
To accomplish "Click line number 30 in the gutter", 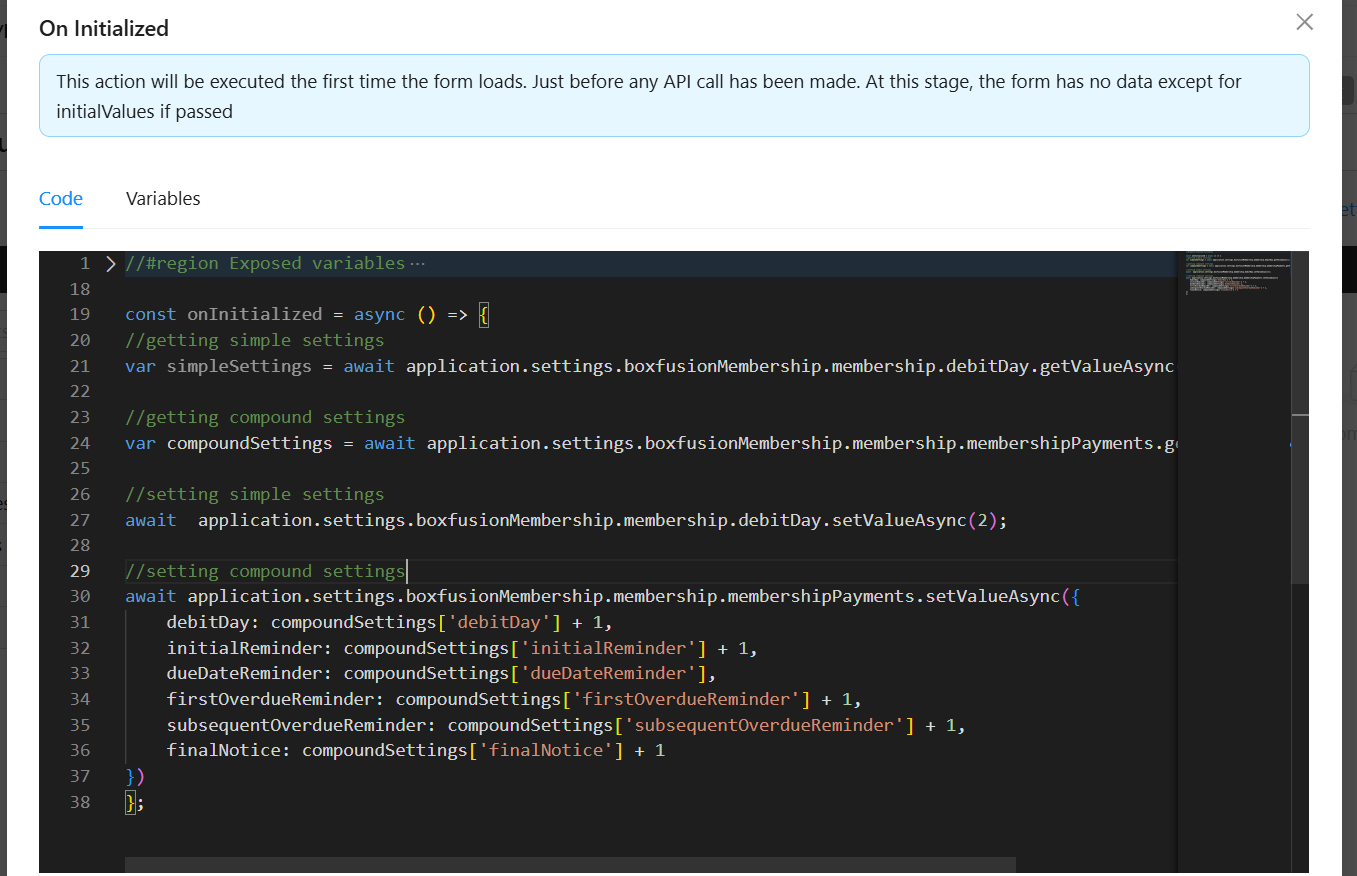I will point(80,597).
